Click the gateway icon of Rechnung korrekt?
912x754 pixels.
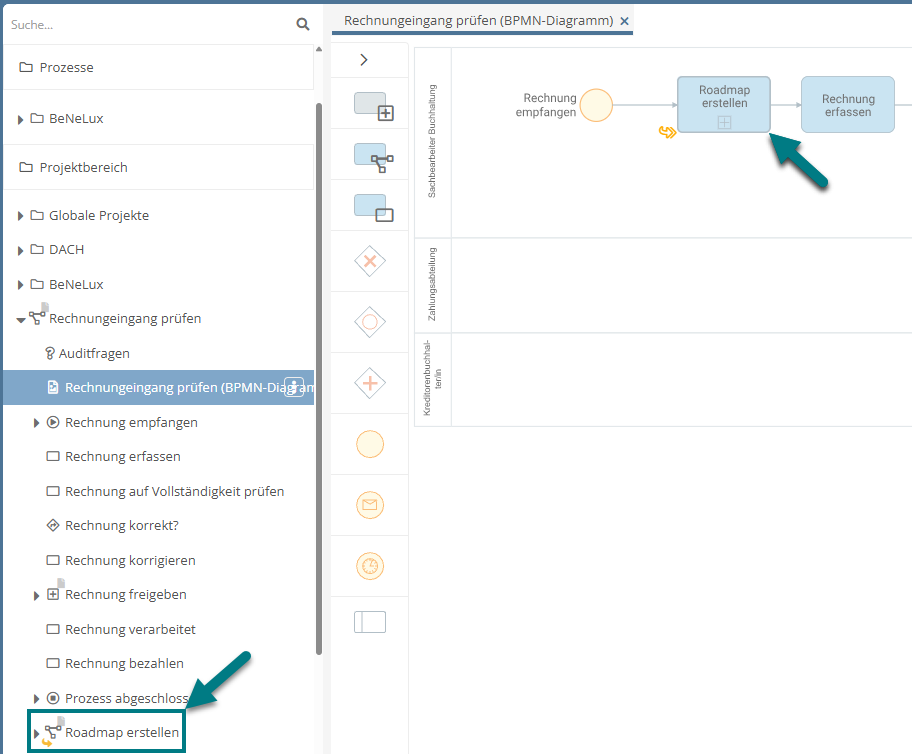(53, 525)
